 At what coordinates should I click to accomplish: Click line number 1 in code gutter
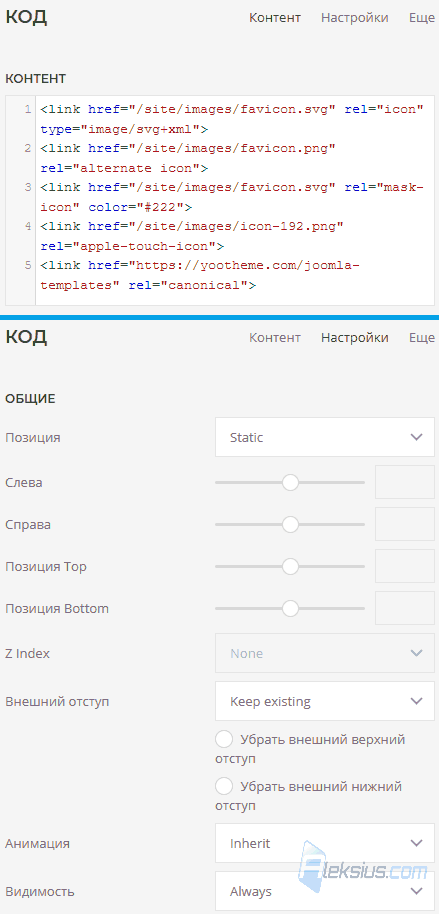27,110
